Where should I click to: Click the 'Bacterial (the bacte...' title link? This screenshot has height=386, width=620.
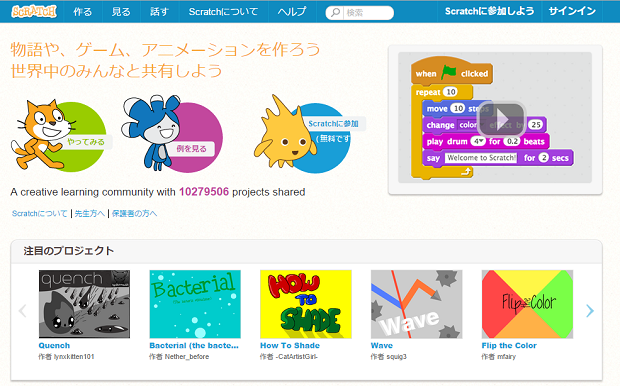194,346
